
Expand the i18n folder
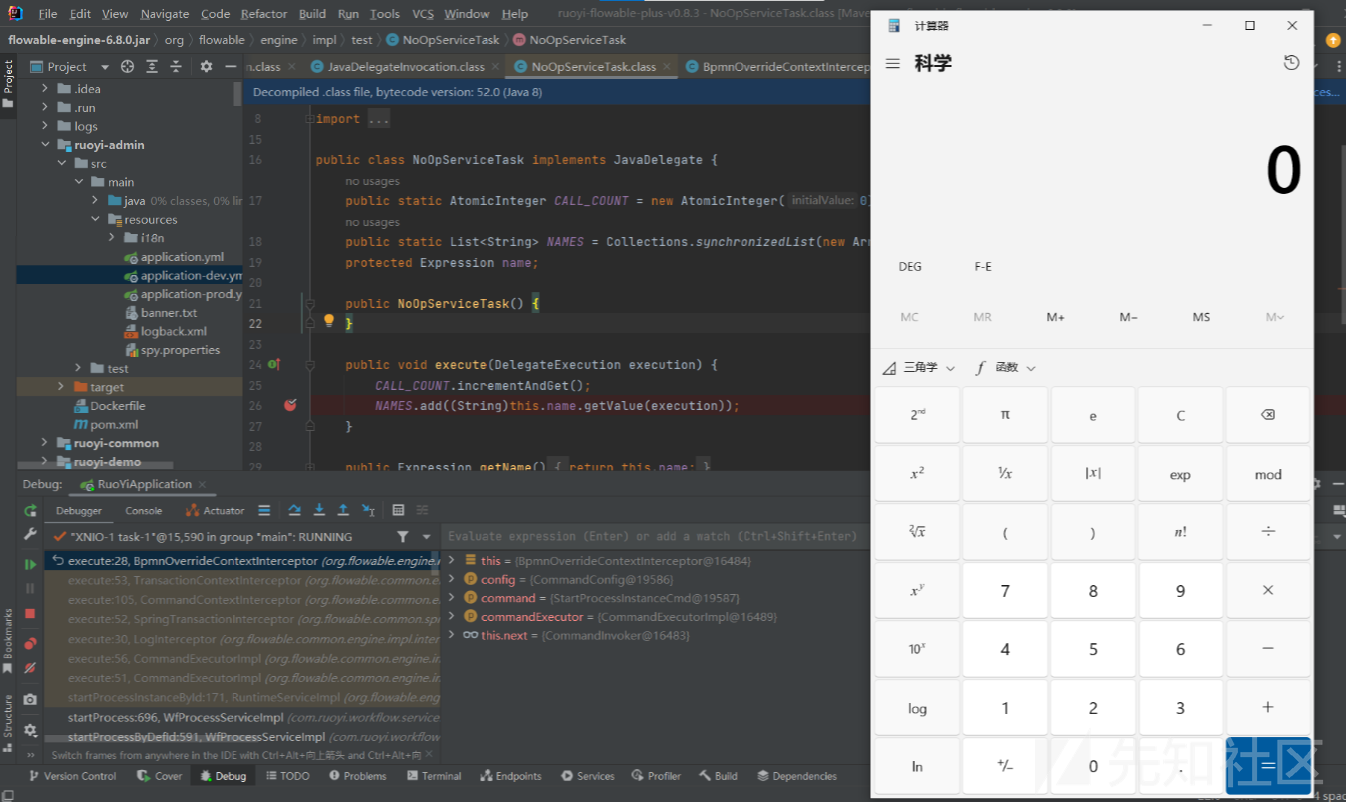coord(112,238)
